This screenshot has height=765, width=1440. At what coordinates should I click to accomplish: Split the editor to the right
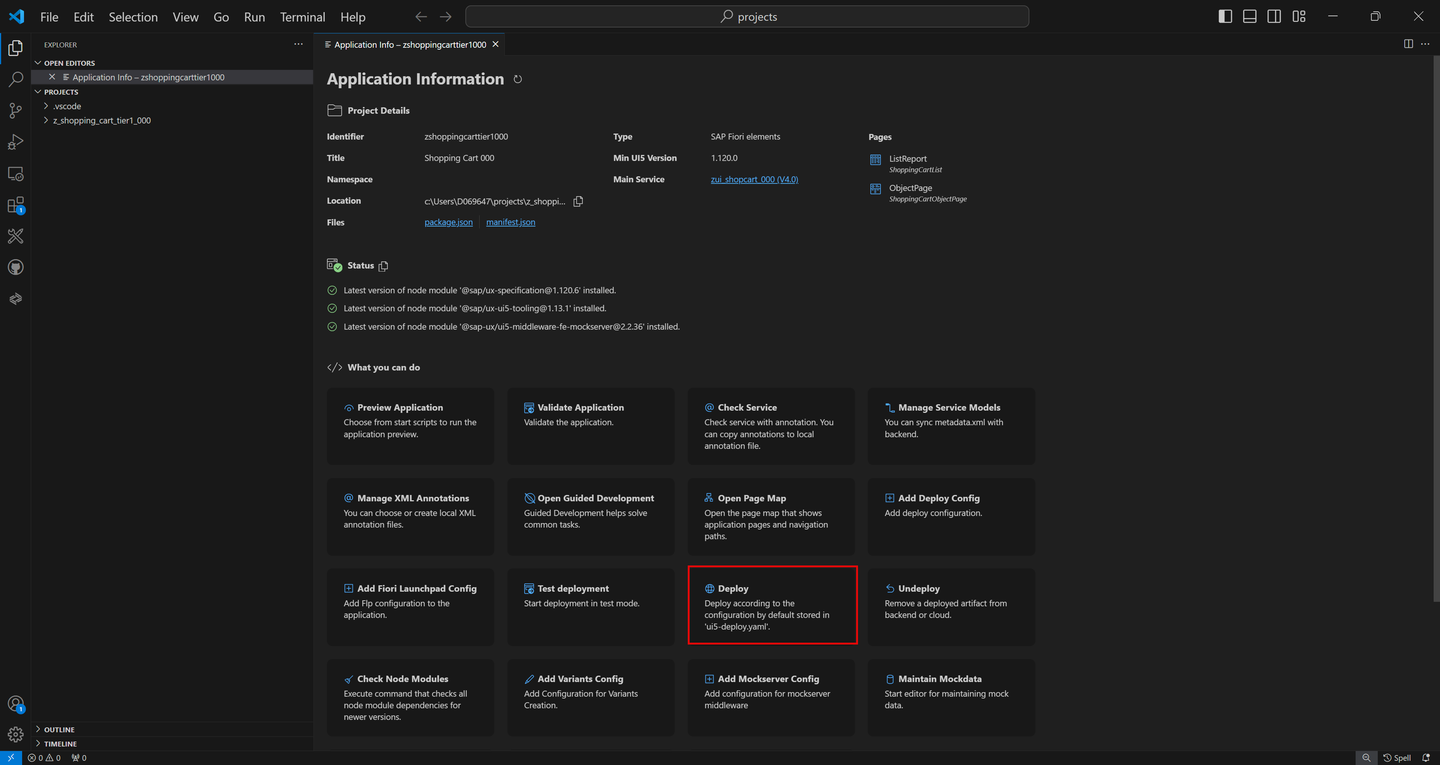tap(1408, 44)
